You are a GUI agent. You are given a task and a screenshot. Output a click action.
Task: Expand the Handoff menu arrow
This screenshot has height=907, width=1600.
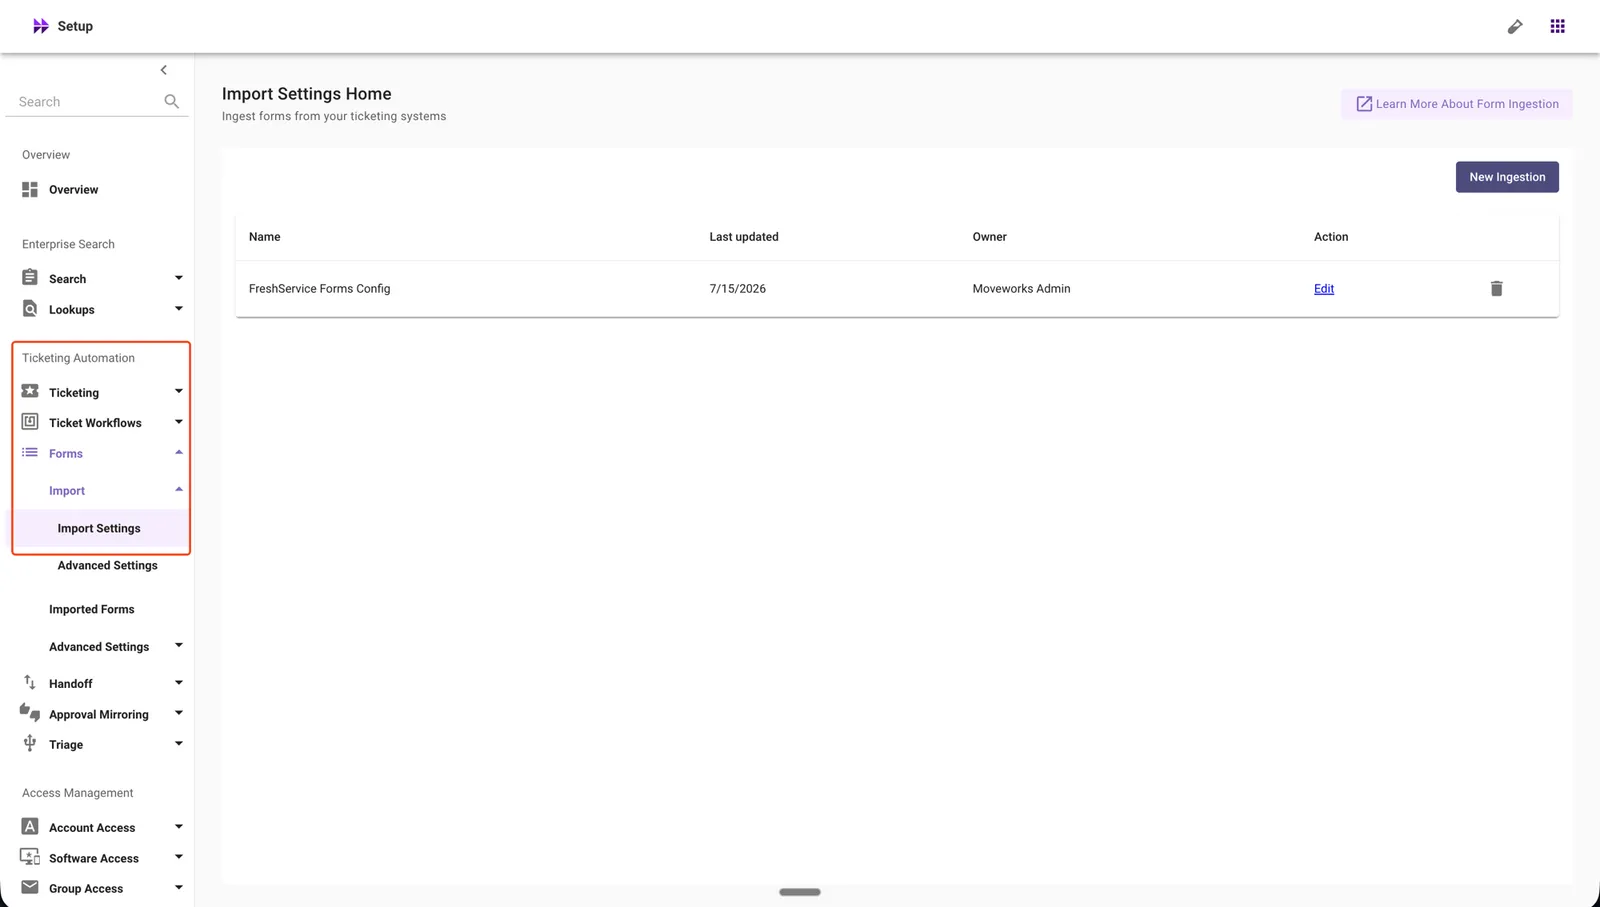[x=179, y=683]
